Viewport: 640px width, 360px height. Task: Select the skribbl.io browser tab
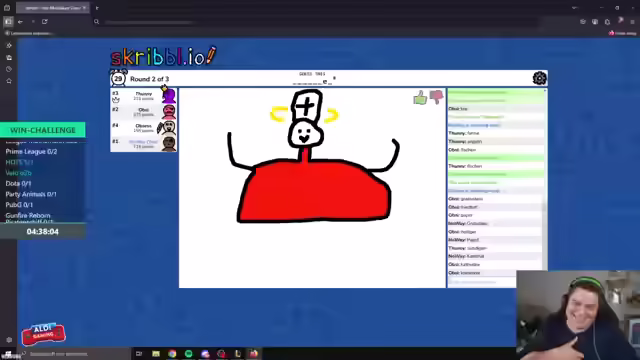pyautogui.click(x=53, y=8)
